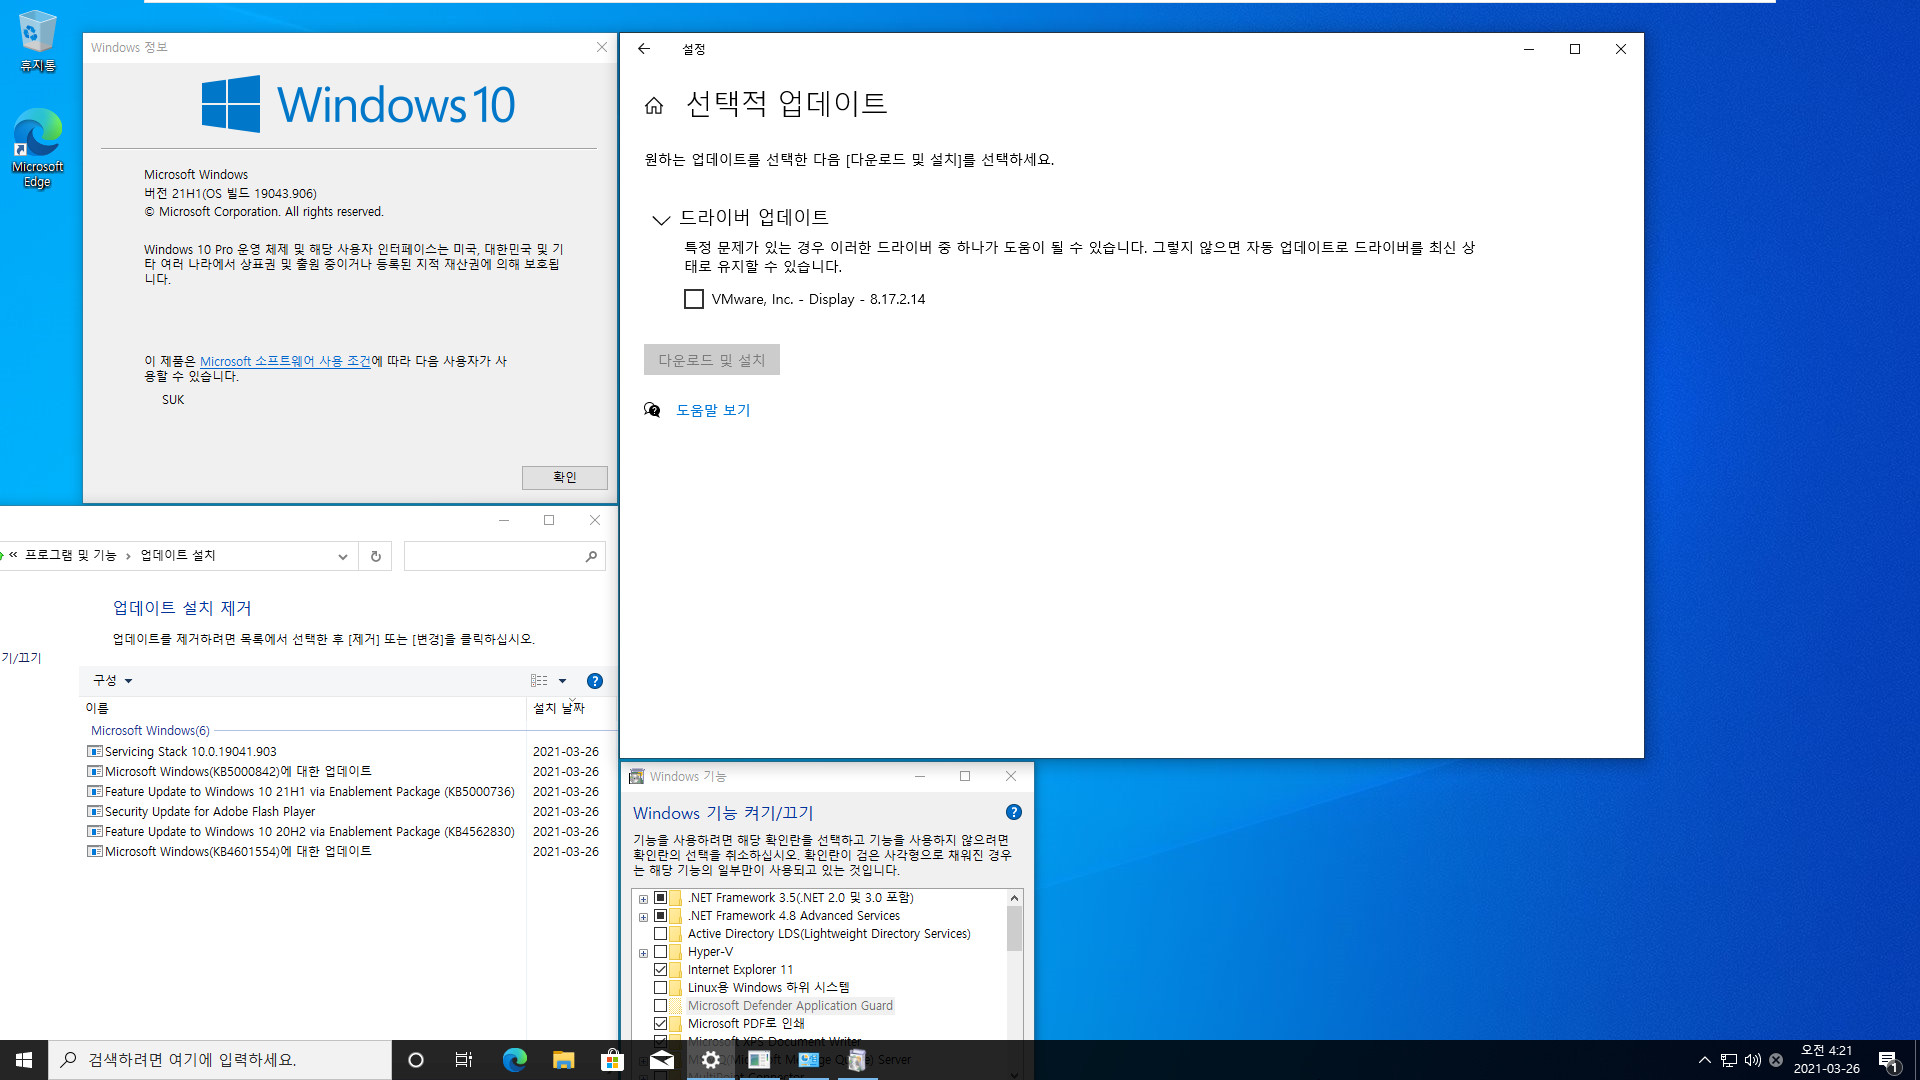Toggle the .NET Framework 4.8 Advanced Services checkbox
The width and height of the screenshot is (1920, 1080).
[660, 916]
